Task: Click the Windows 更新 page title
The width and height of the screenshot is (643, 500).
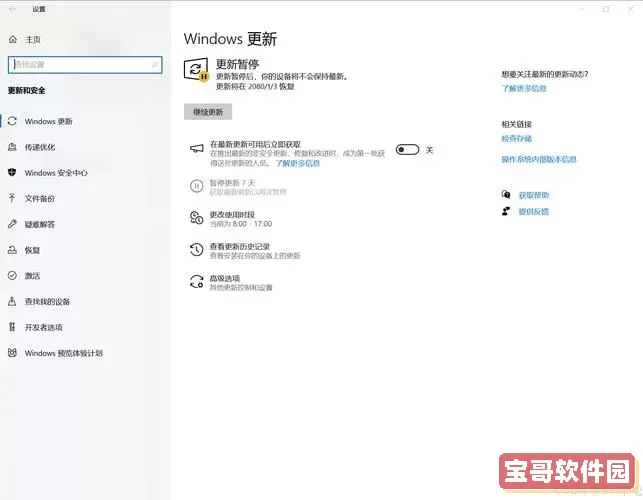Action: 230,39
